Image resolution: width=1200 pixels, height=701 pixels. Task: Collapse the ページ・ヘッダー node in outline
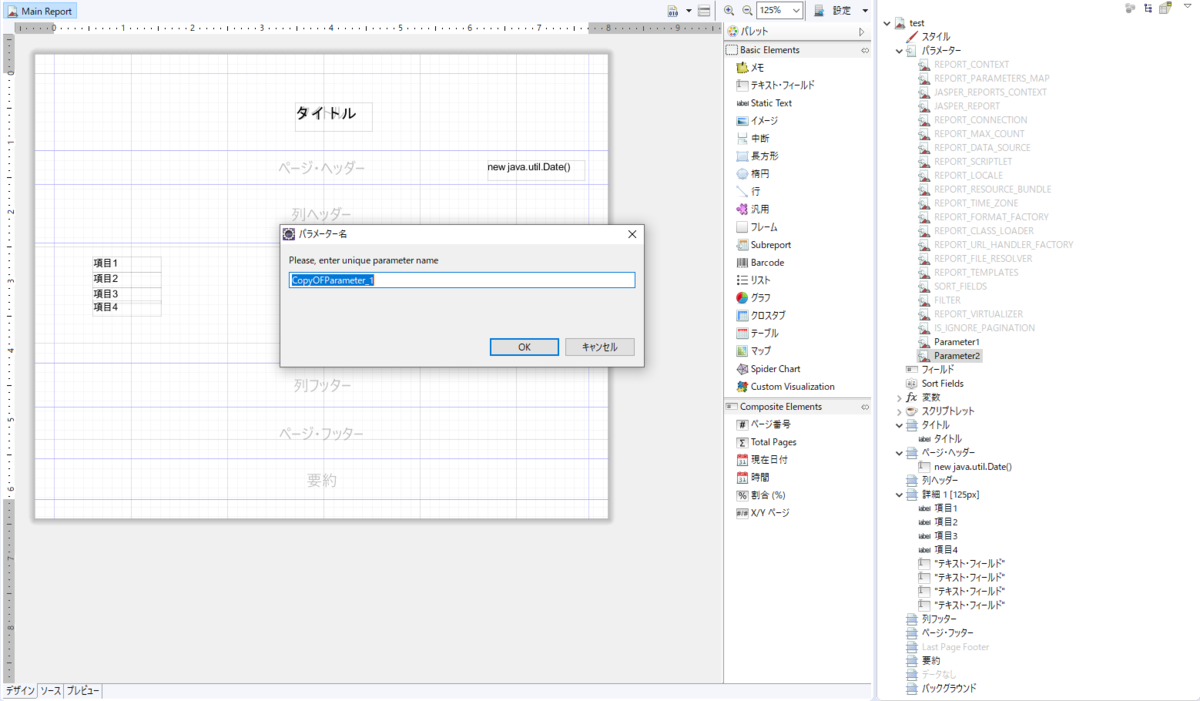point(899,453)
